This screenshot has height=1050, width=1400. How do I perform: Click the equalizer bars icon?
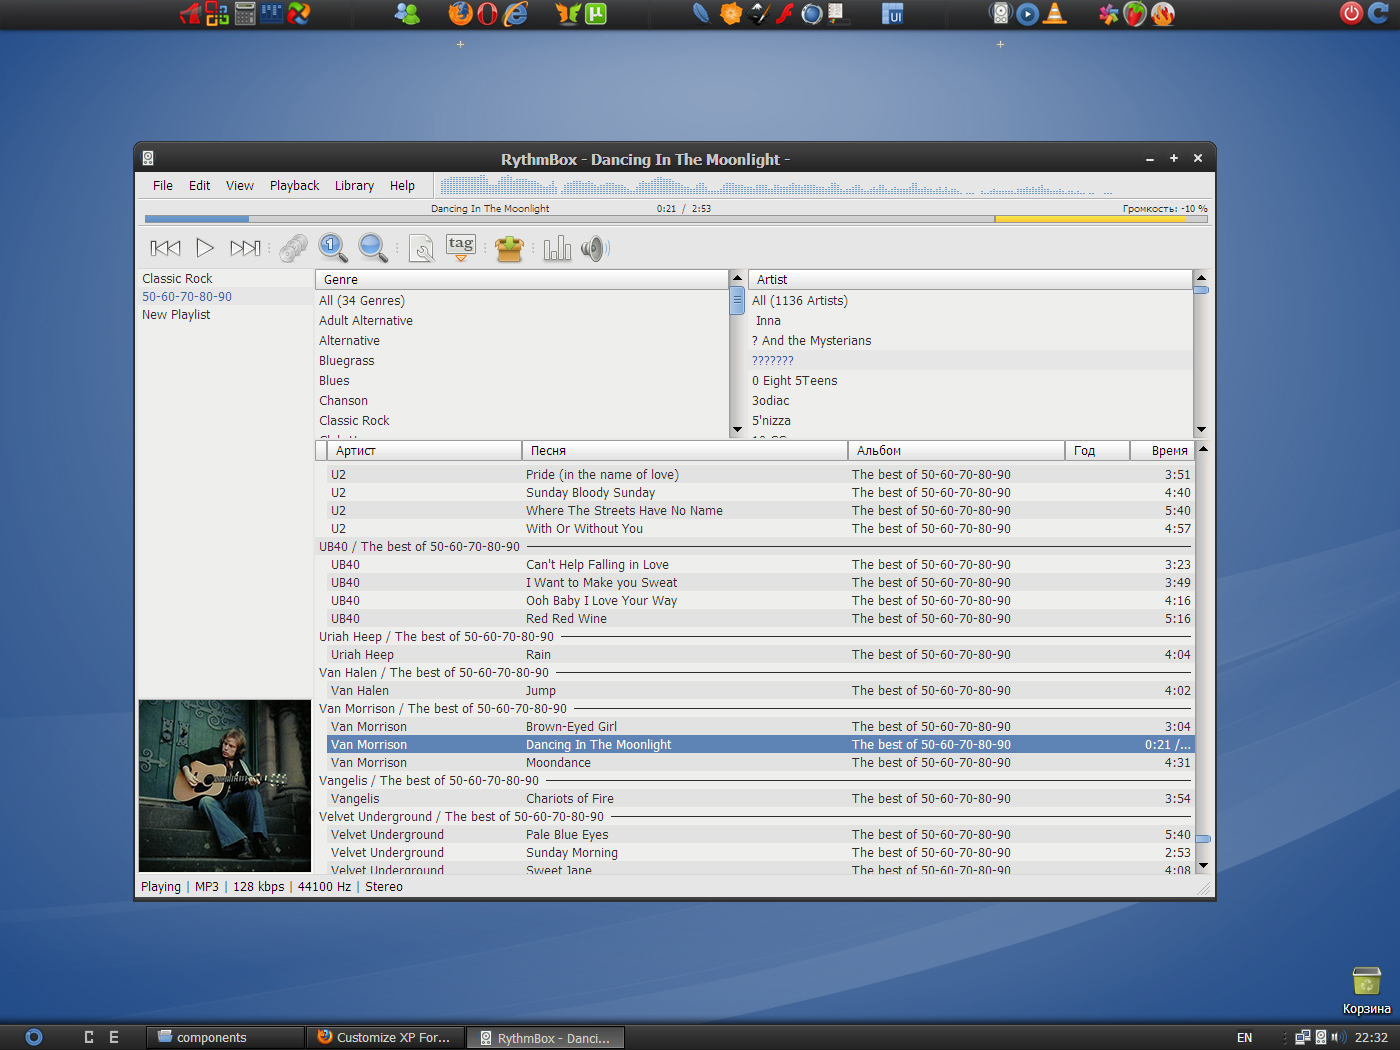557,247
